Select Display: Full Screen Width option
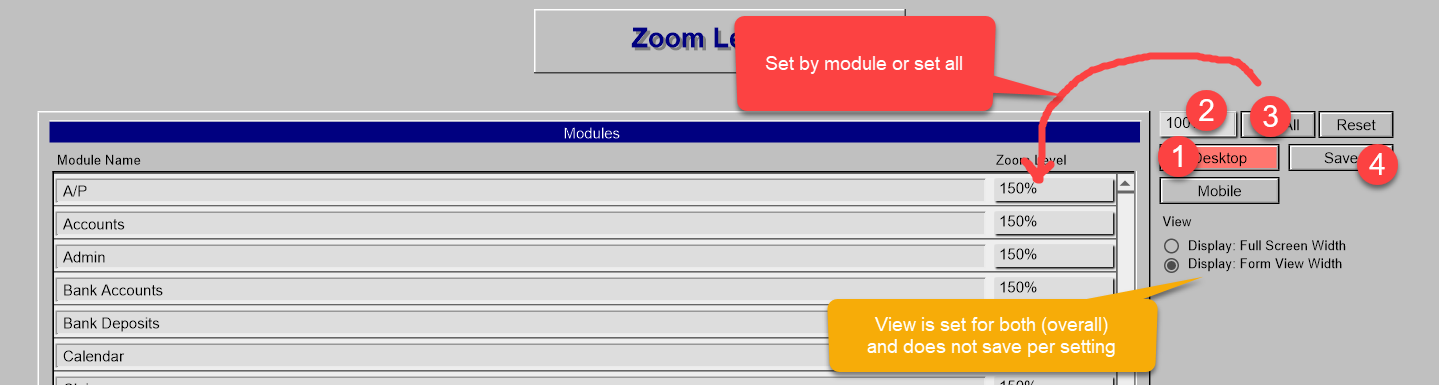 1171,246
